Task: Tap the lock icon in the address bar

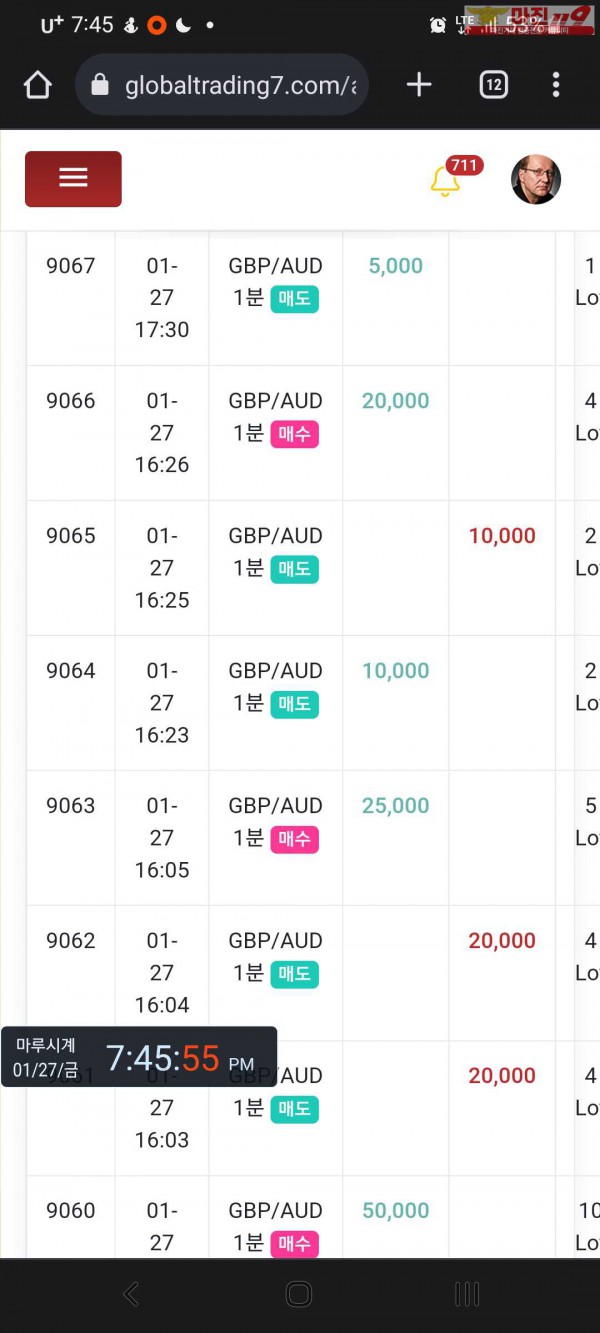Action: 99,86
